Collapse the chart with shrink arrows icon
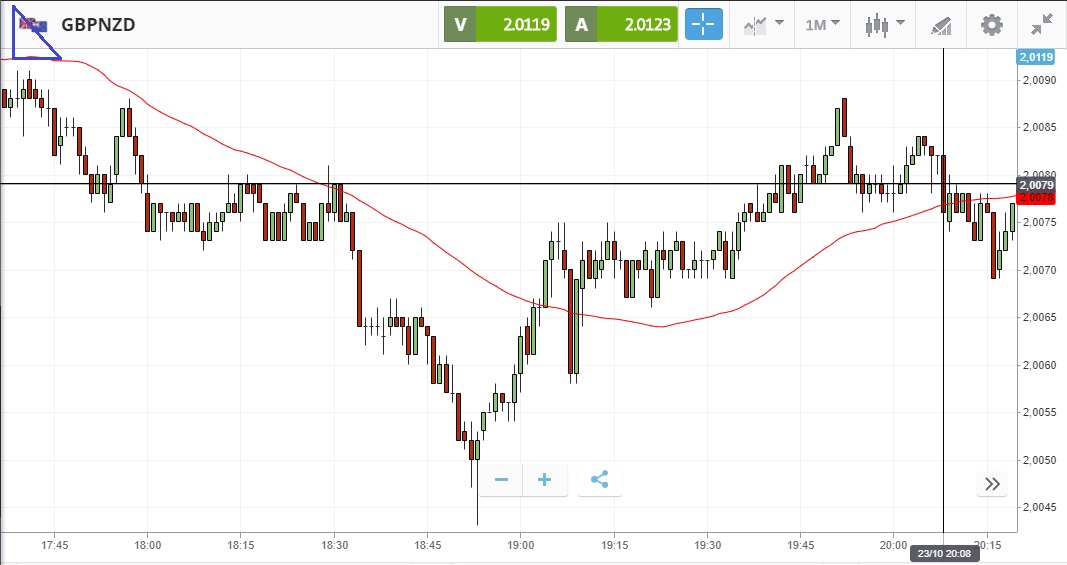Viewport: 1067px width, 565px height. pos(1042,25)
